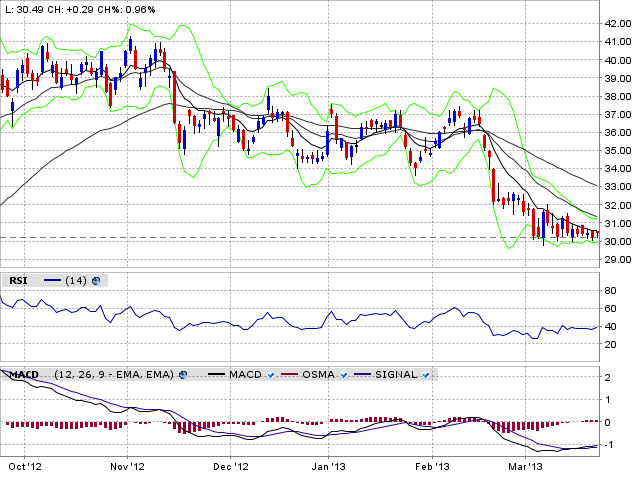Select the RSI indicator panel label

17,281
